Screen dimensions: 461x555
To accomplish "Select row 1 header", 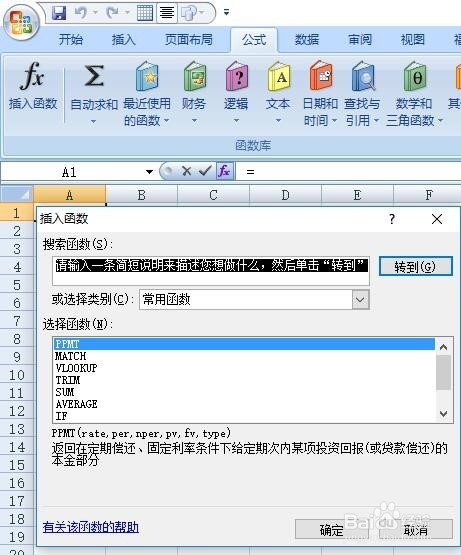I will [17, 213].
